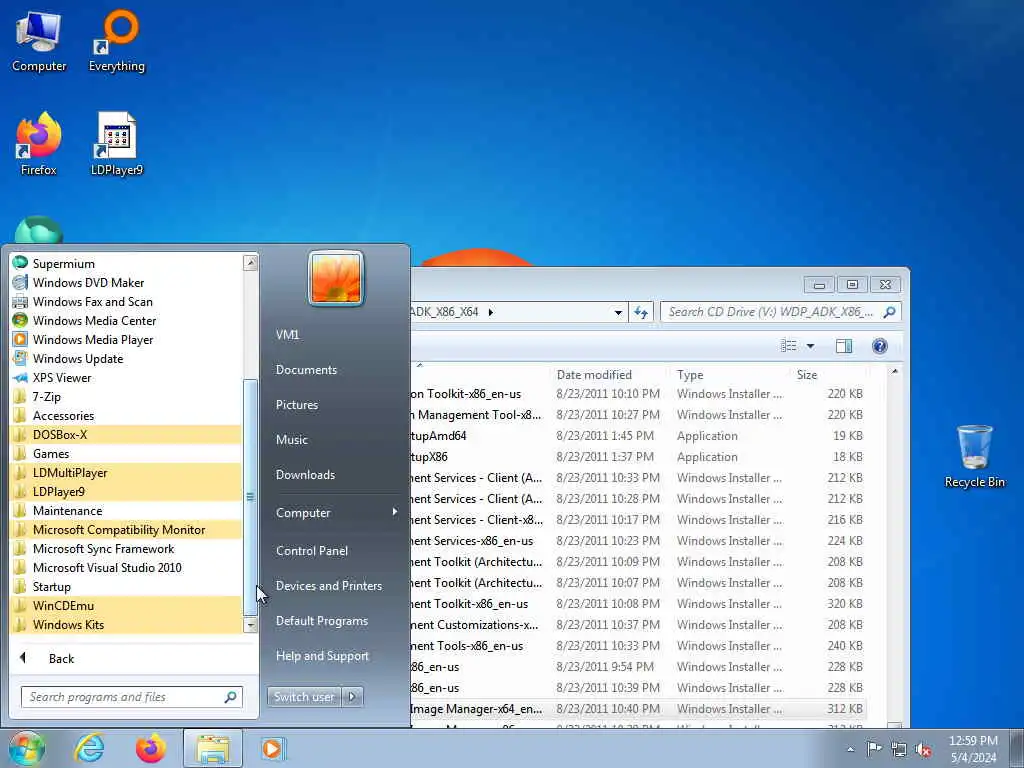The width and height of the screenshot is (1024, 768).
Task: Show hidden system tray icons
Action: coord(850,749)
